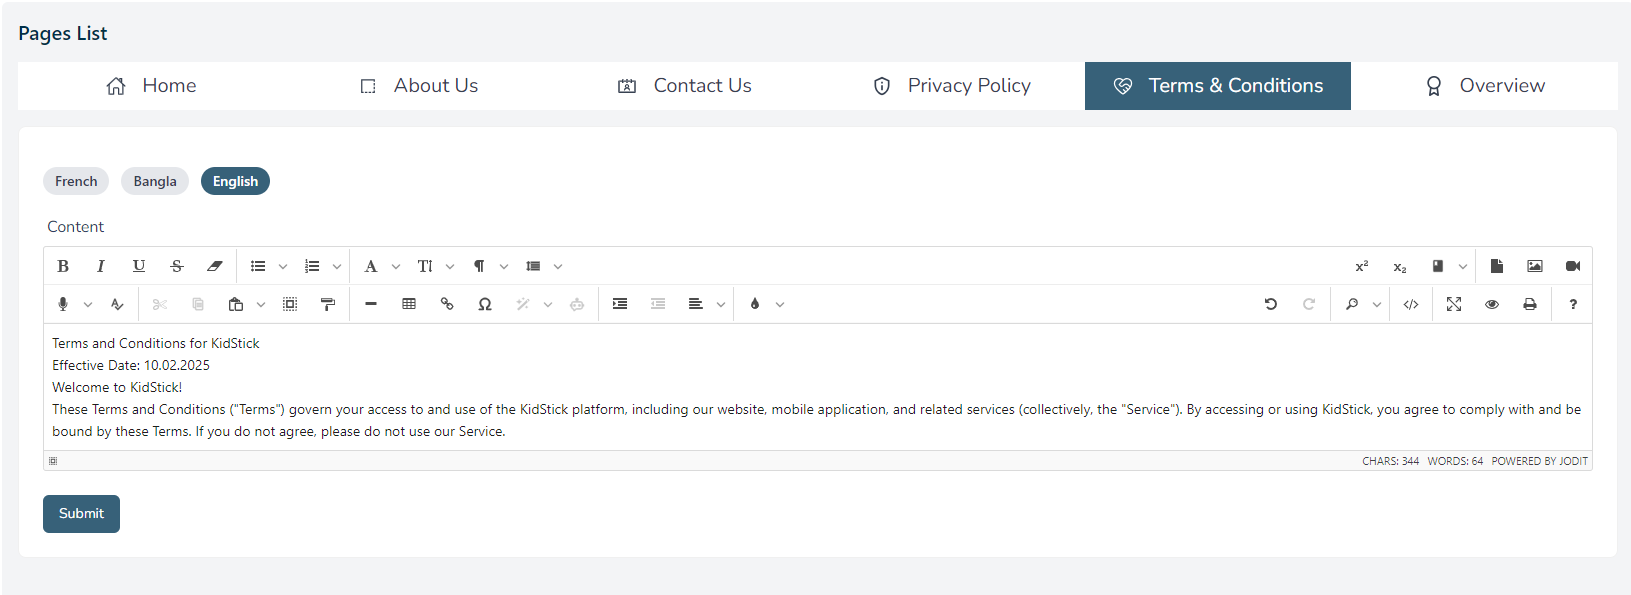Select the English language pill
The height and width of the screenshot is (595, 1631).
pos(235,181)
